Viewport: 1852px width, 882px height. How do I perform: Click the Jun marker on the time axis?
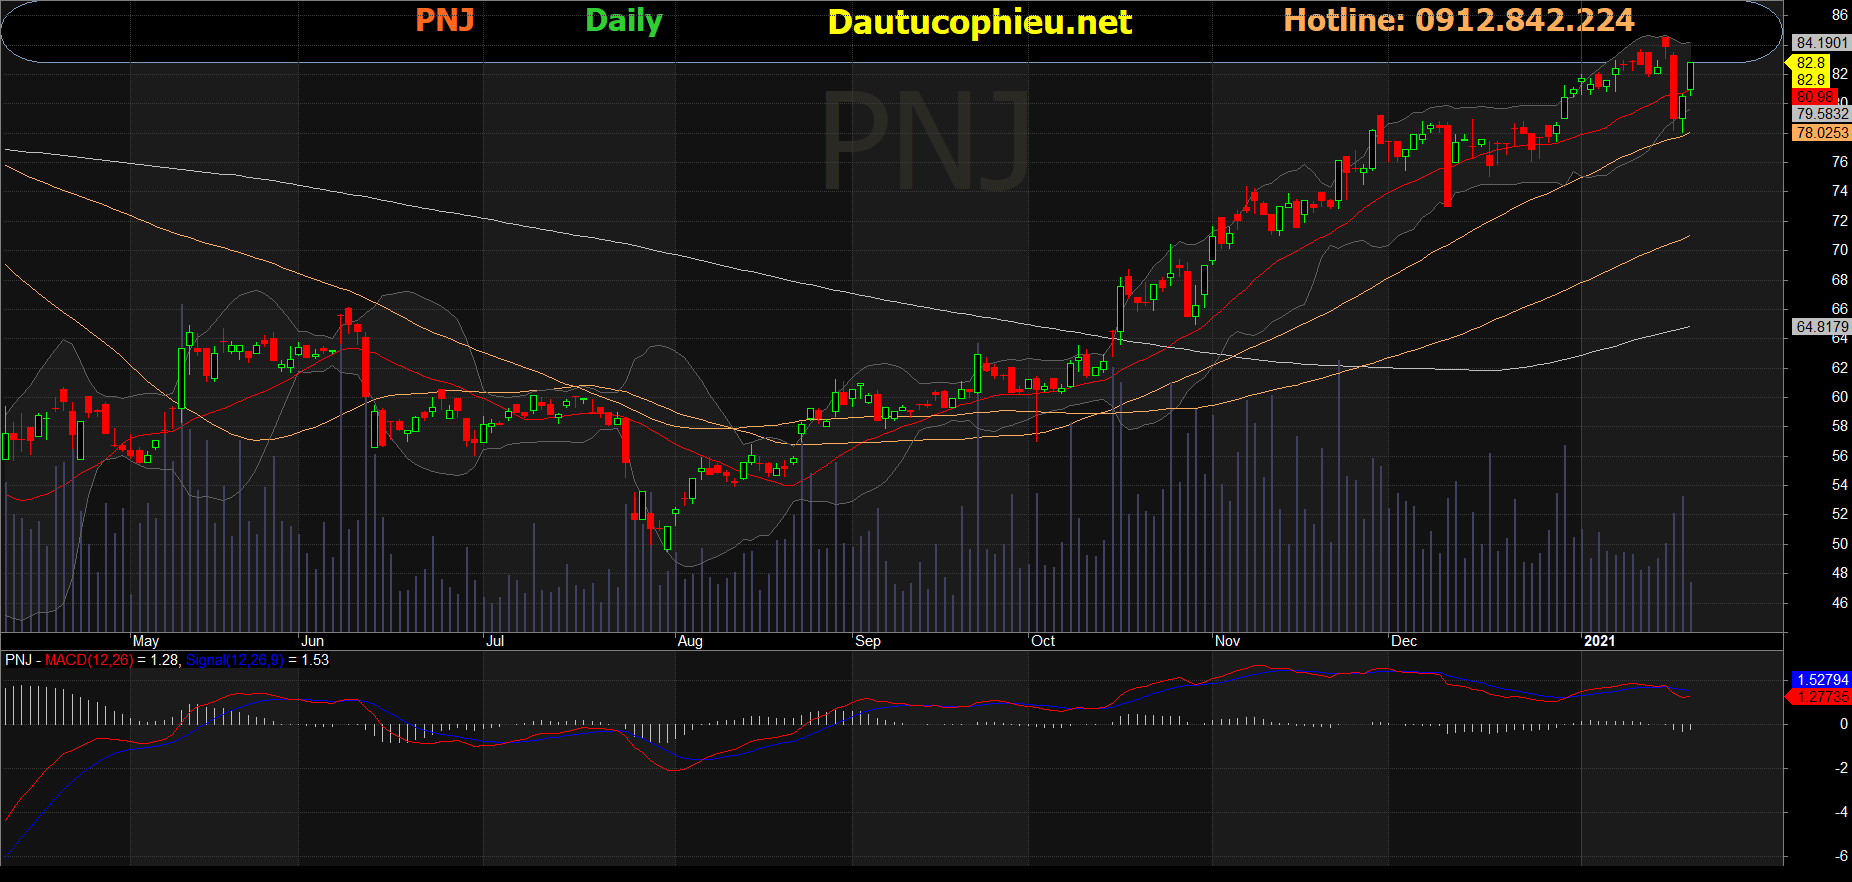coord(313,641)
